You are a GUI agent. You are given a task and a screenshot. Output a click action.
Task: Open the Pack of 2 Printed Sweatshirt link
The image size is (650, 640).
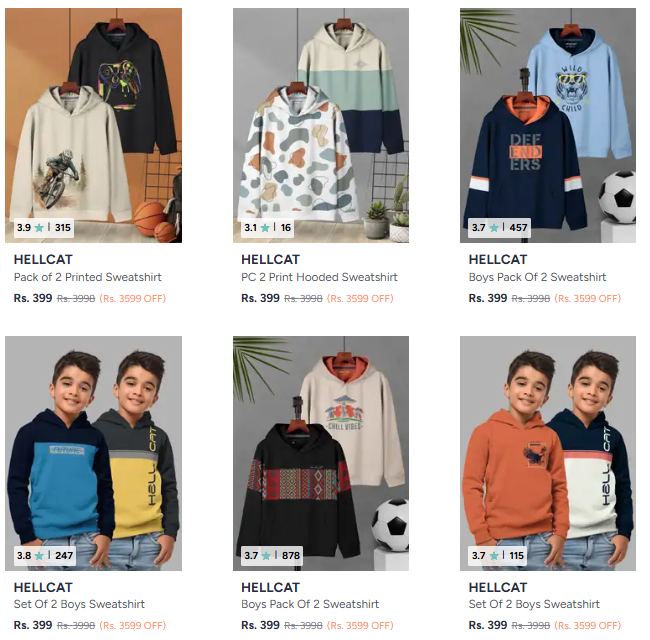pyautogui.click(x=87, y=277)
